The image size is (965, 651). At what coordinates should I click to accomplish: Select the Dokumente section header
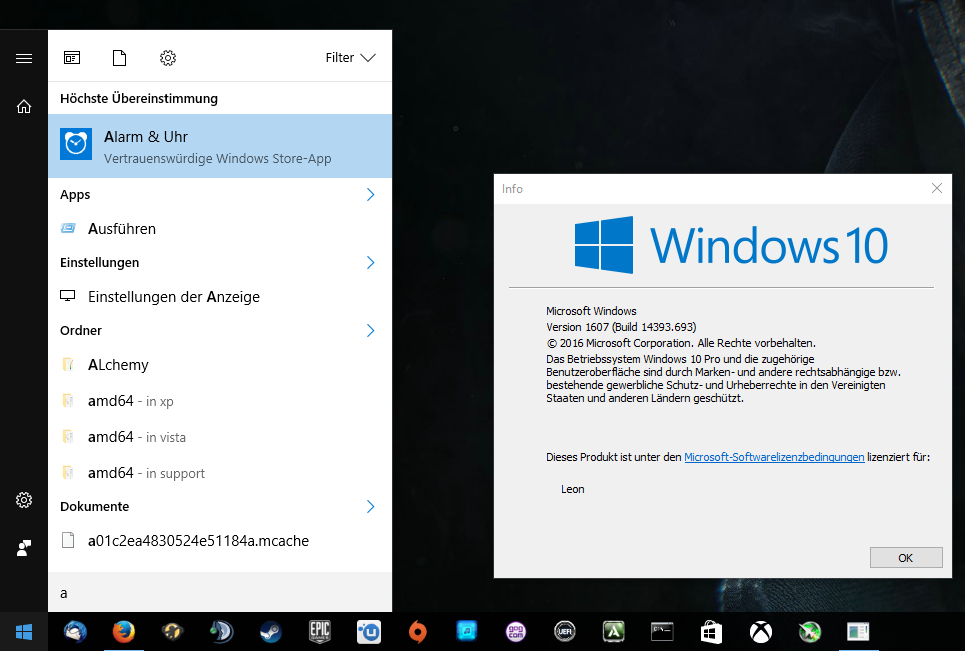click(x=95, y=506)
